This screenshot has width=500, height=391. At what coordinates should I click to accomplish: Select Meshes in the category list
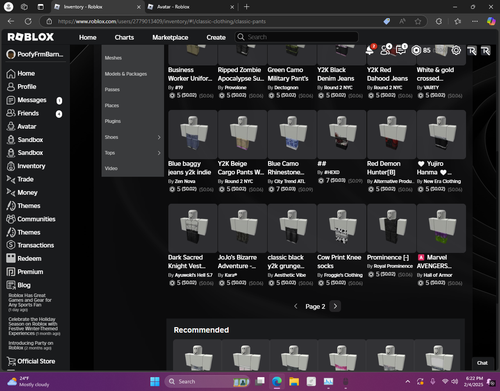tap(113, 58)
